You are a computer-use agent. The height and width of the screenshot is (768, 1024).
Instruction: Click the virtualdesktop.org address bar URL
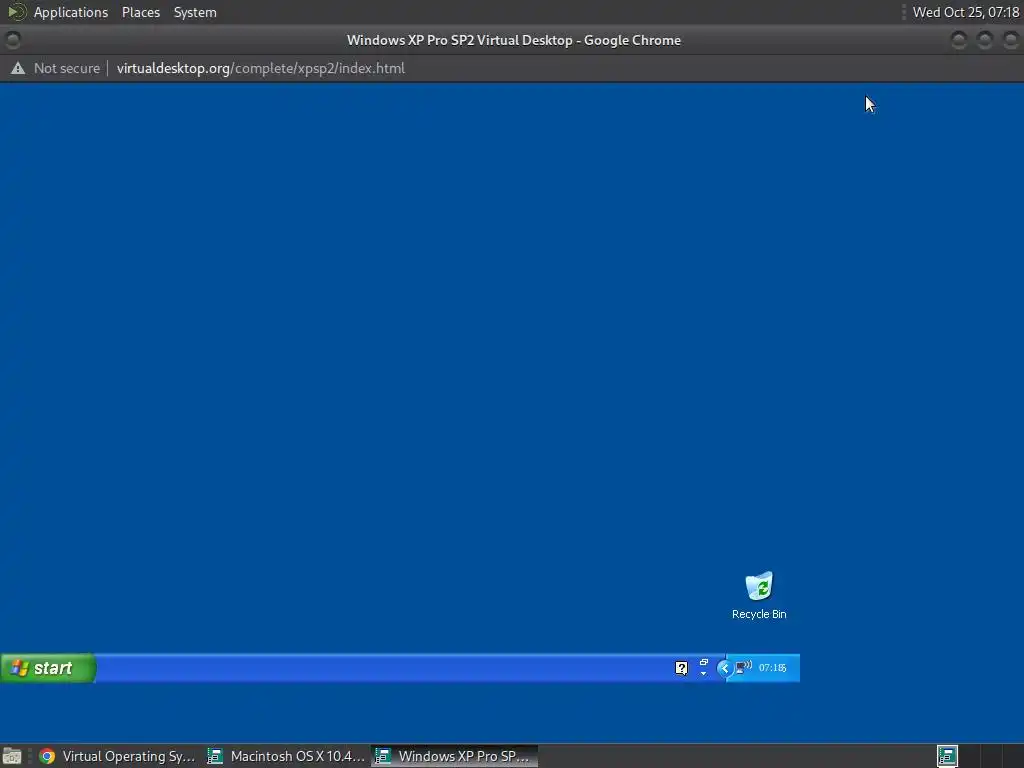(261, 68)
